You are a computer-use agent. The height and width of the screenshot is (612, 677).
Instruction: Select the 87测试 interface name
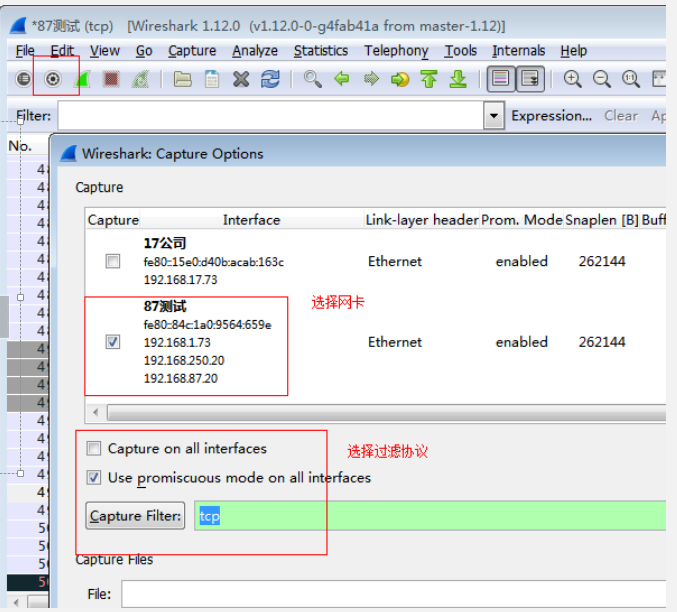coord(165,306)
